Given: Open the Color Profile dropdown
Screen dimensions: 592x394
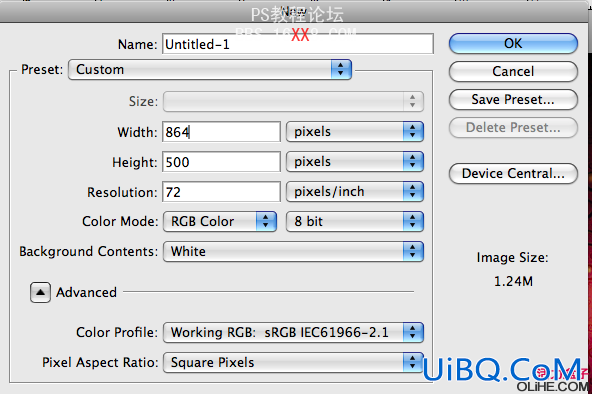Looking at the screenshot, I should click(x=293, y=332).
